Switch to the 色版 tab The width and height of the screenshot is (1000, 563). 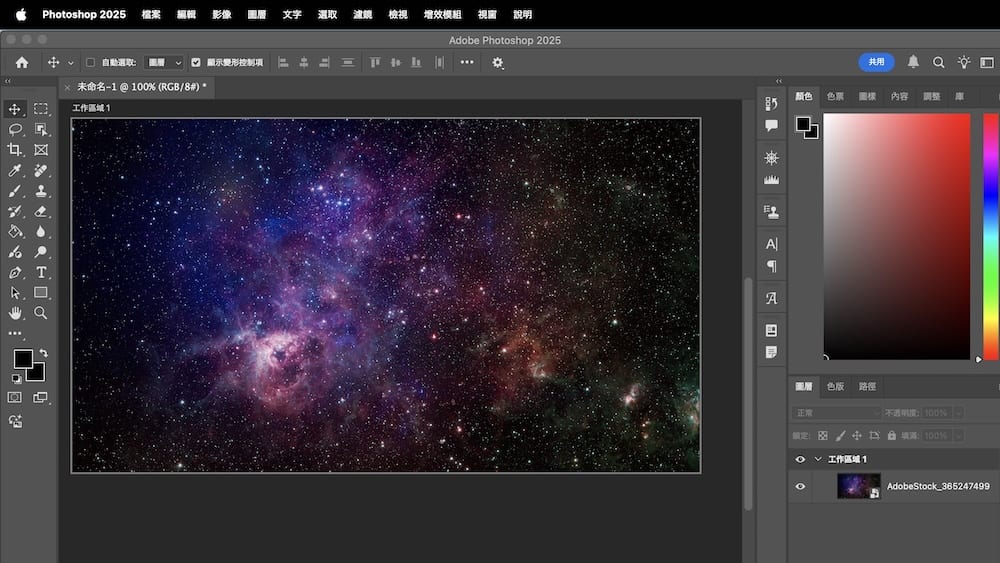tap(834, 386)
